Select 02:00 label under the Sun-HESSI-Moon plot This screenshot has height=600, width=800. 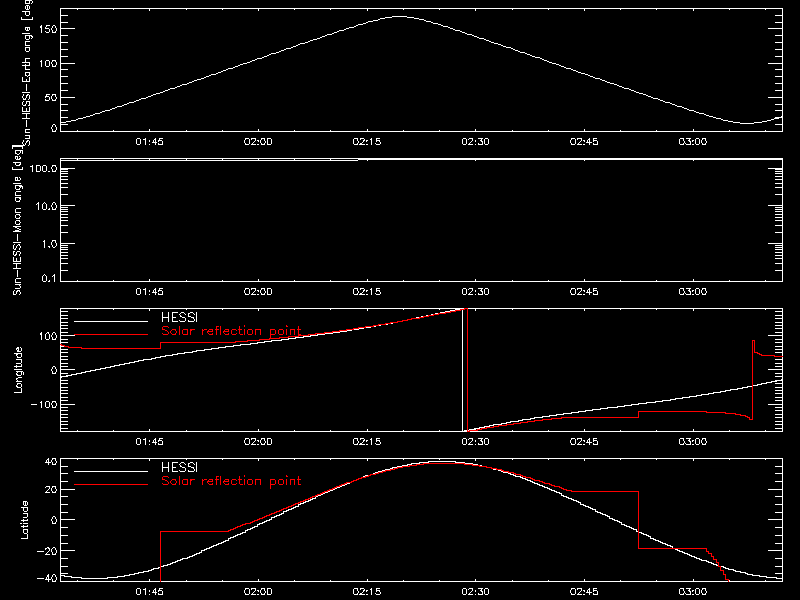pos(258,292)
